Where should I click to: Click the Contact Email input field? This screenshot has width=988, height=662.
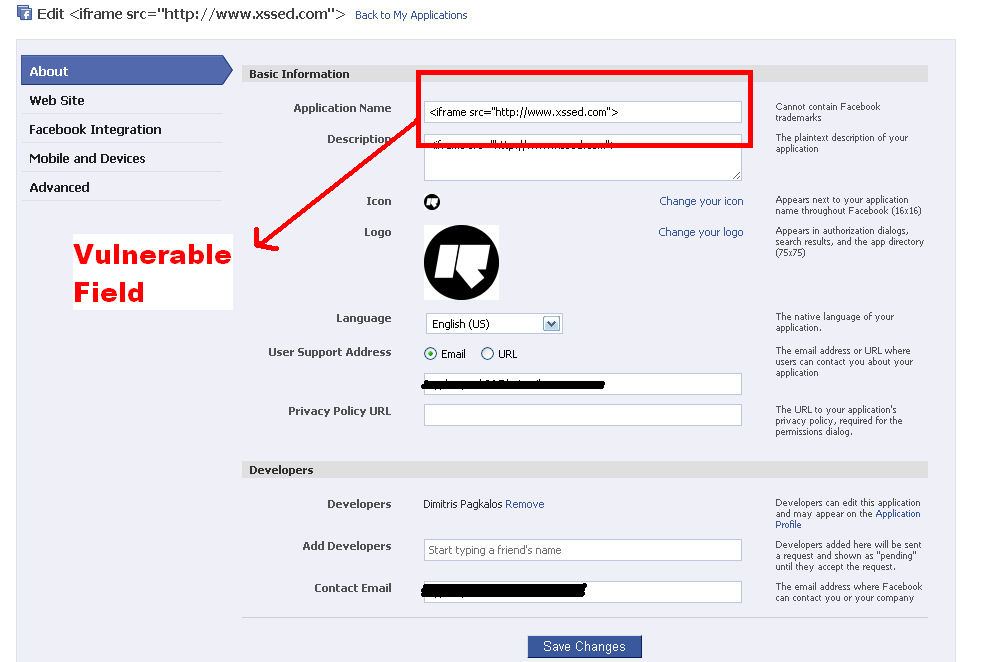[582, 591]
